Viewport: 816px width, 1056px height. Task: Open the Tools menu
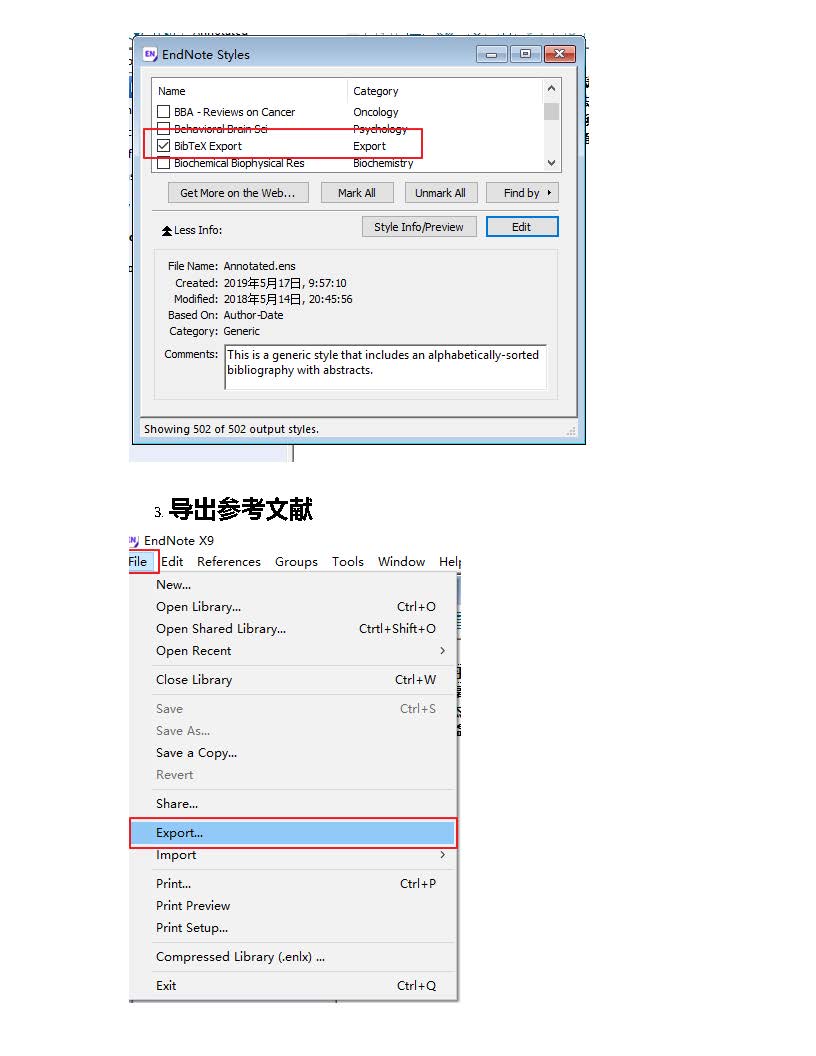tap(347, 562)
